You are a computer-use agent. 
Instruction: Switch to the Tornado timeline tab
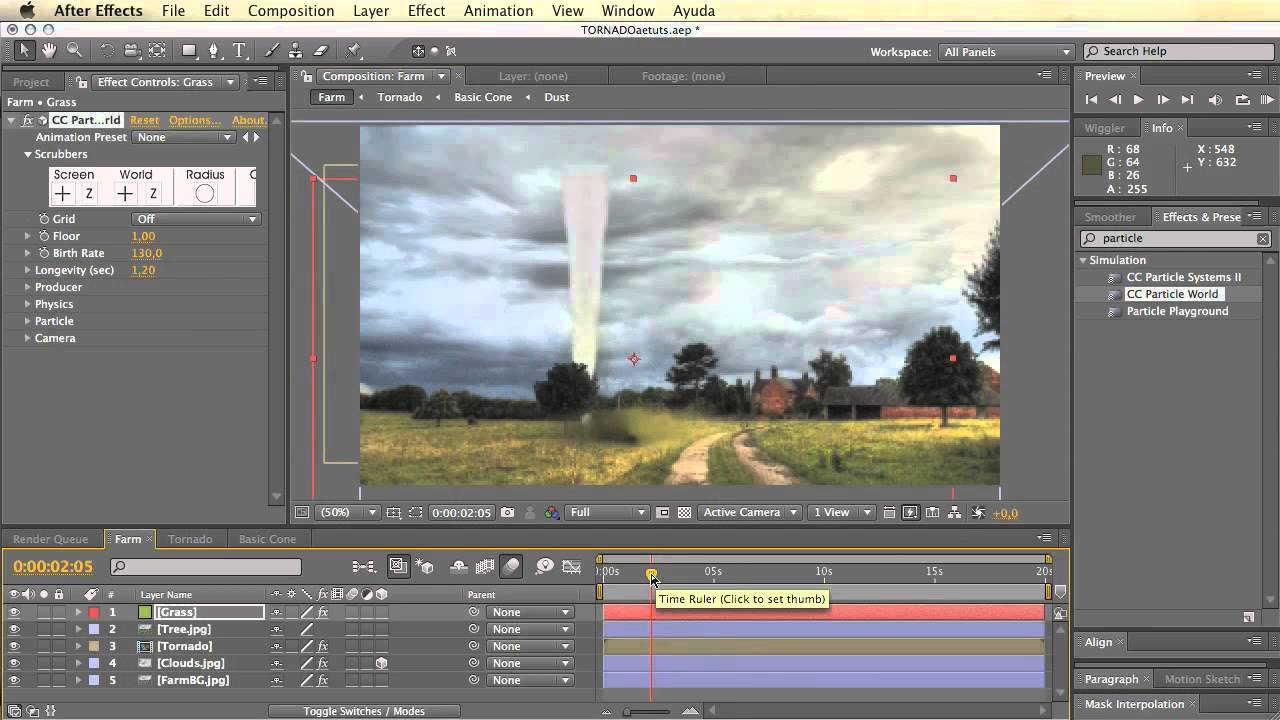[x=190, y=539]
